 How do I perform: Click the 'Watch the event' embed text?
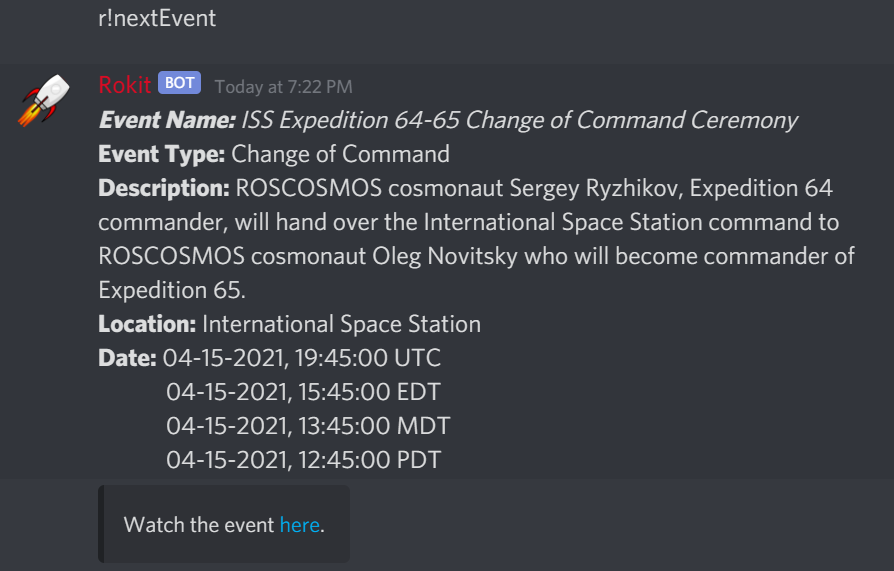click(x=198, y=524)
